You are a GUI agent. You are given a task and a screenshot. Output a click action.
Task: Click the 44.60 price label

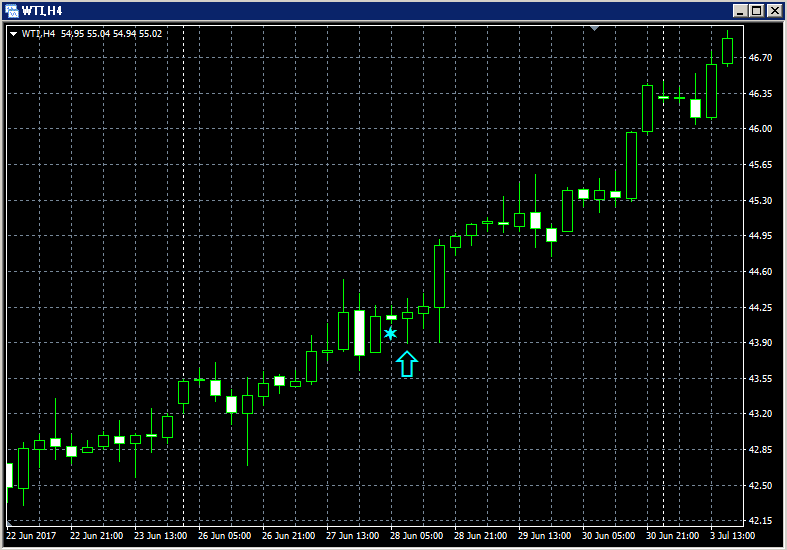[x=760, y=271]
